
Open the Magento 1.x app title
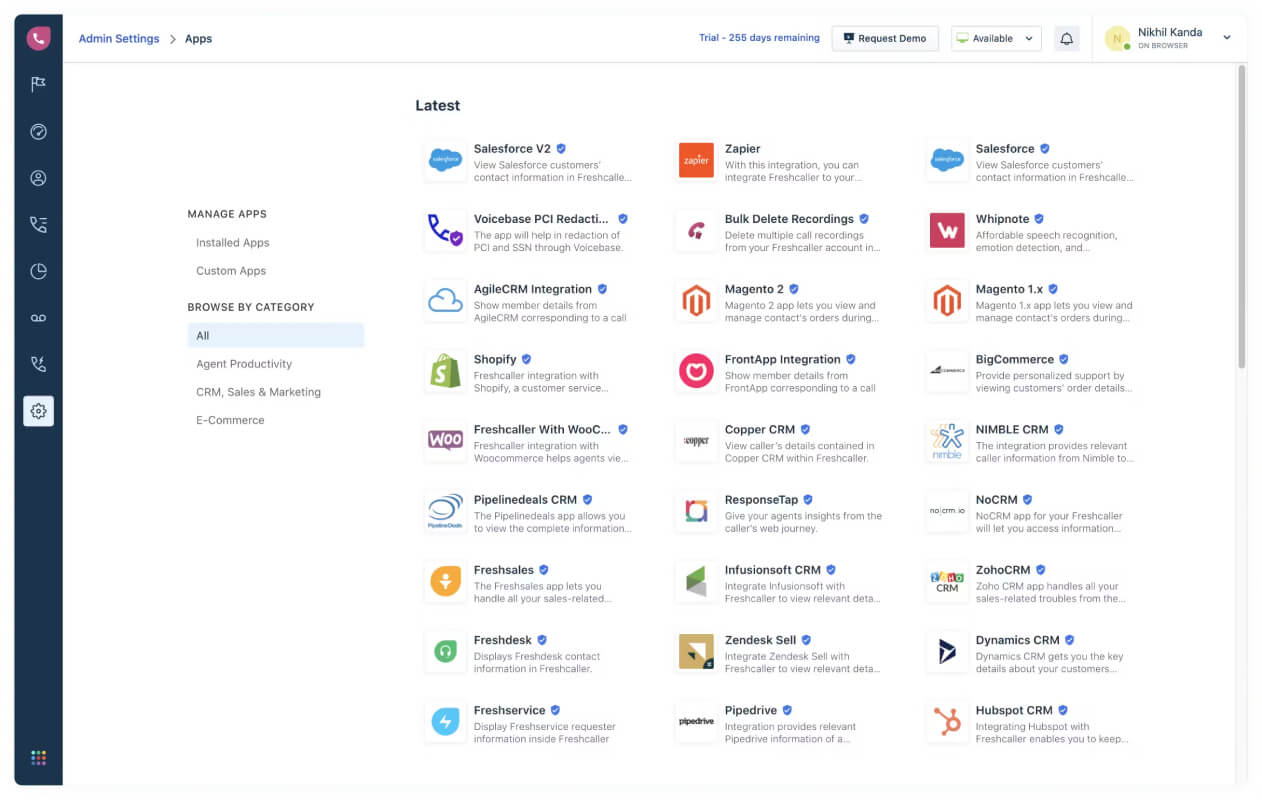click(1010, 289)
